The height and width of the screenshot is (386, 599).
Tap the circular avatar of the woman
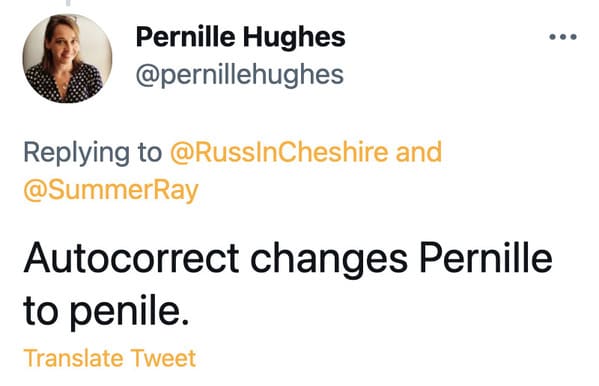point(68,58)
